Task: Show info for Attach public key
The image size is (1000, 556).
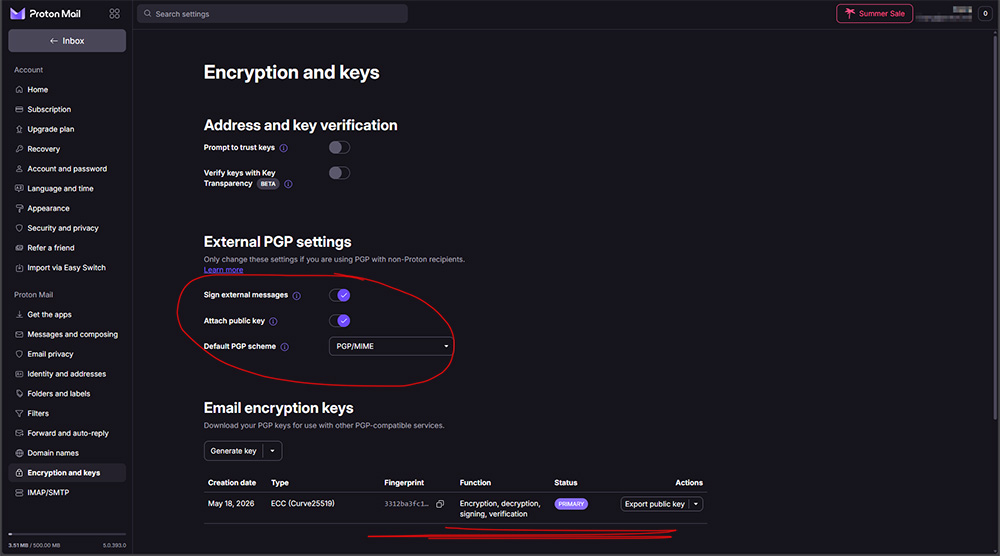Action: point(273,321)
